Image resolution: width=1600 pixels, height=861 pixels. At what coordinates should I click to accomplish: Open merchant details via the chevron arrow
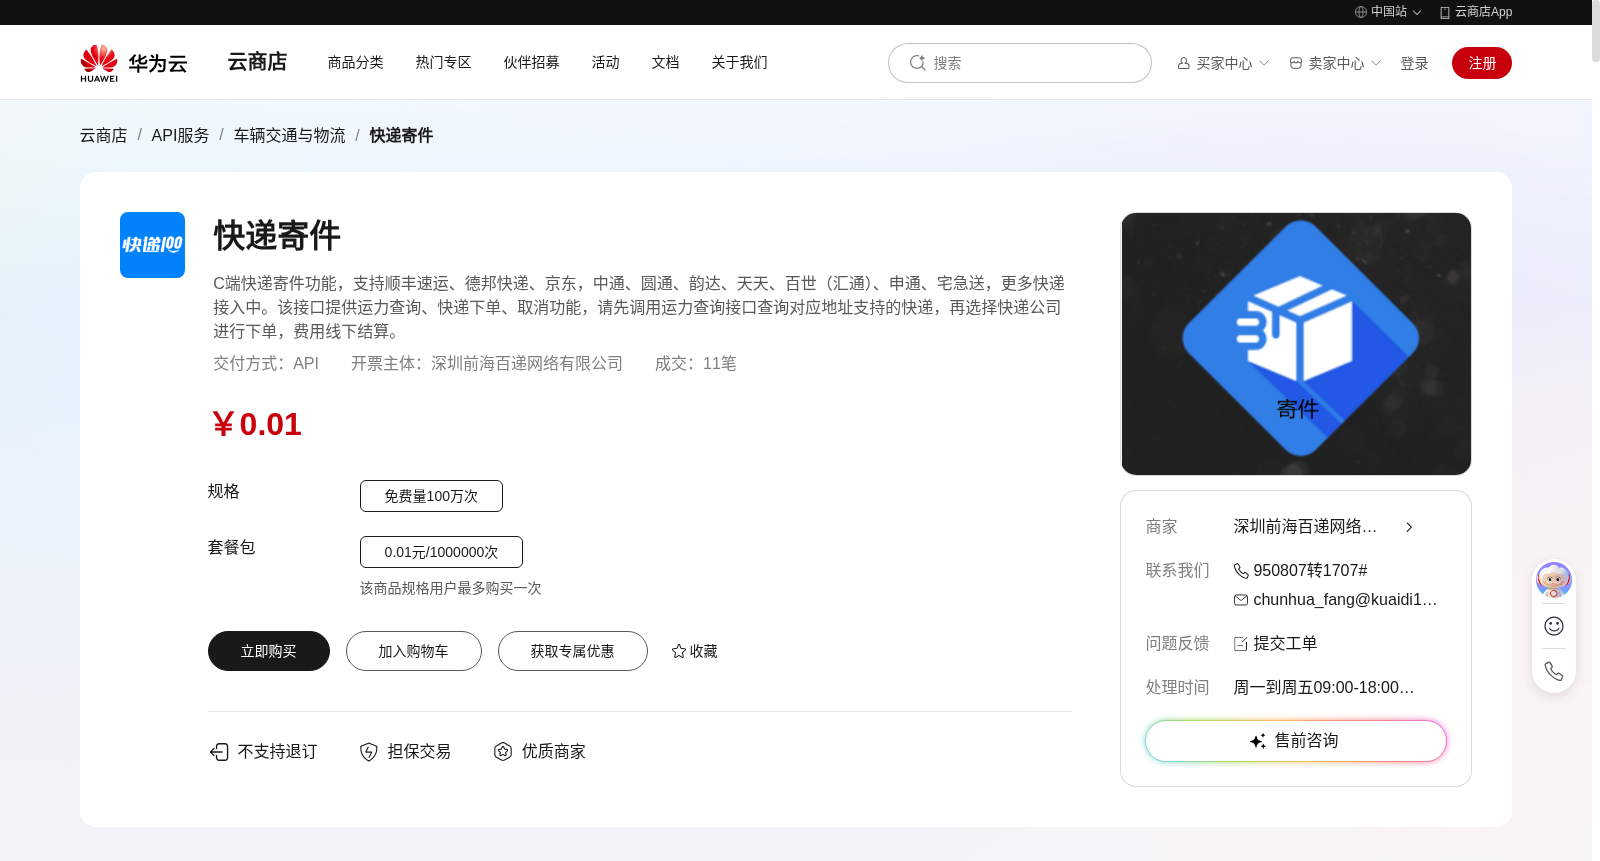1409,527
